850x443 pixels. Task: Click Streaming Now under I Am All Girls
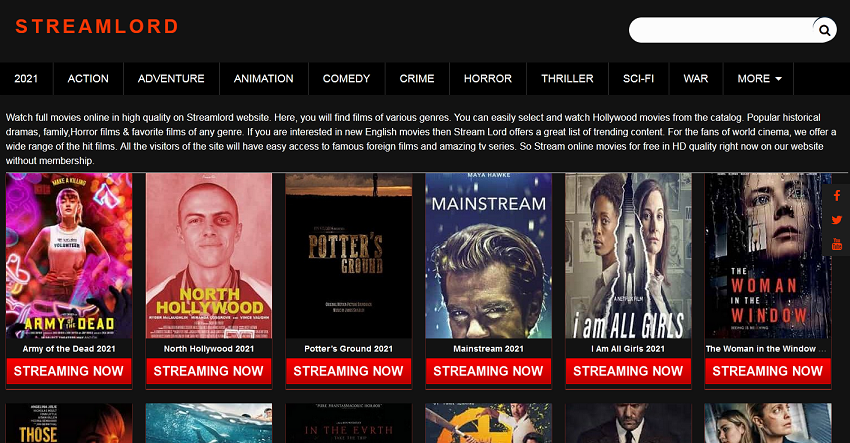pyautogui.click(x=628, y=371)
